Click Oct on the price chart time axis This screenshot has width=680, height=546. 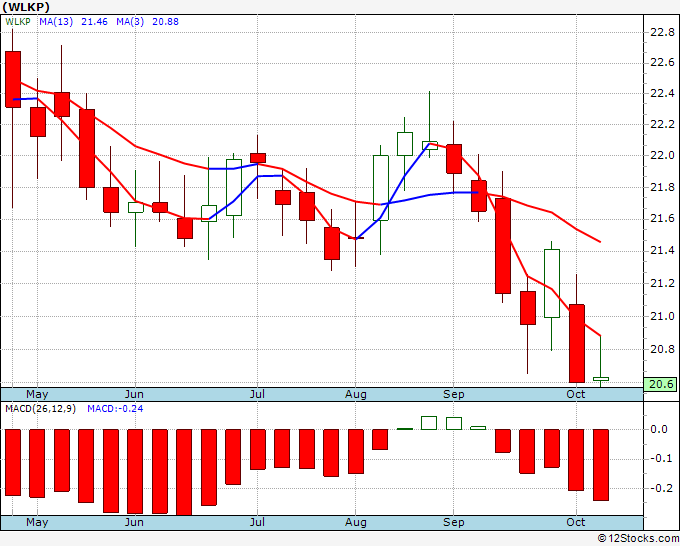click(x=576, y=394)
